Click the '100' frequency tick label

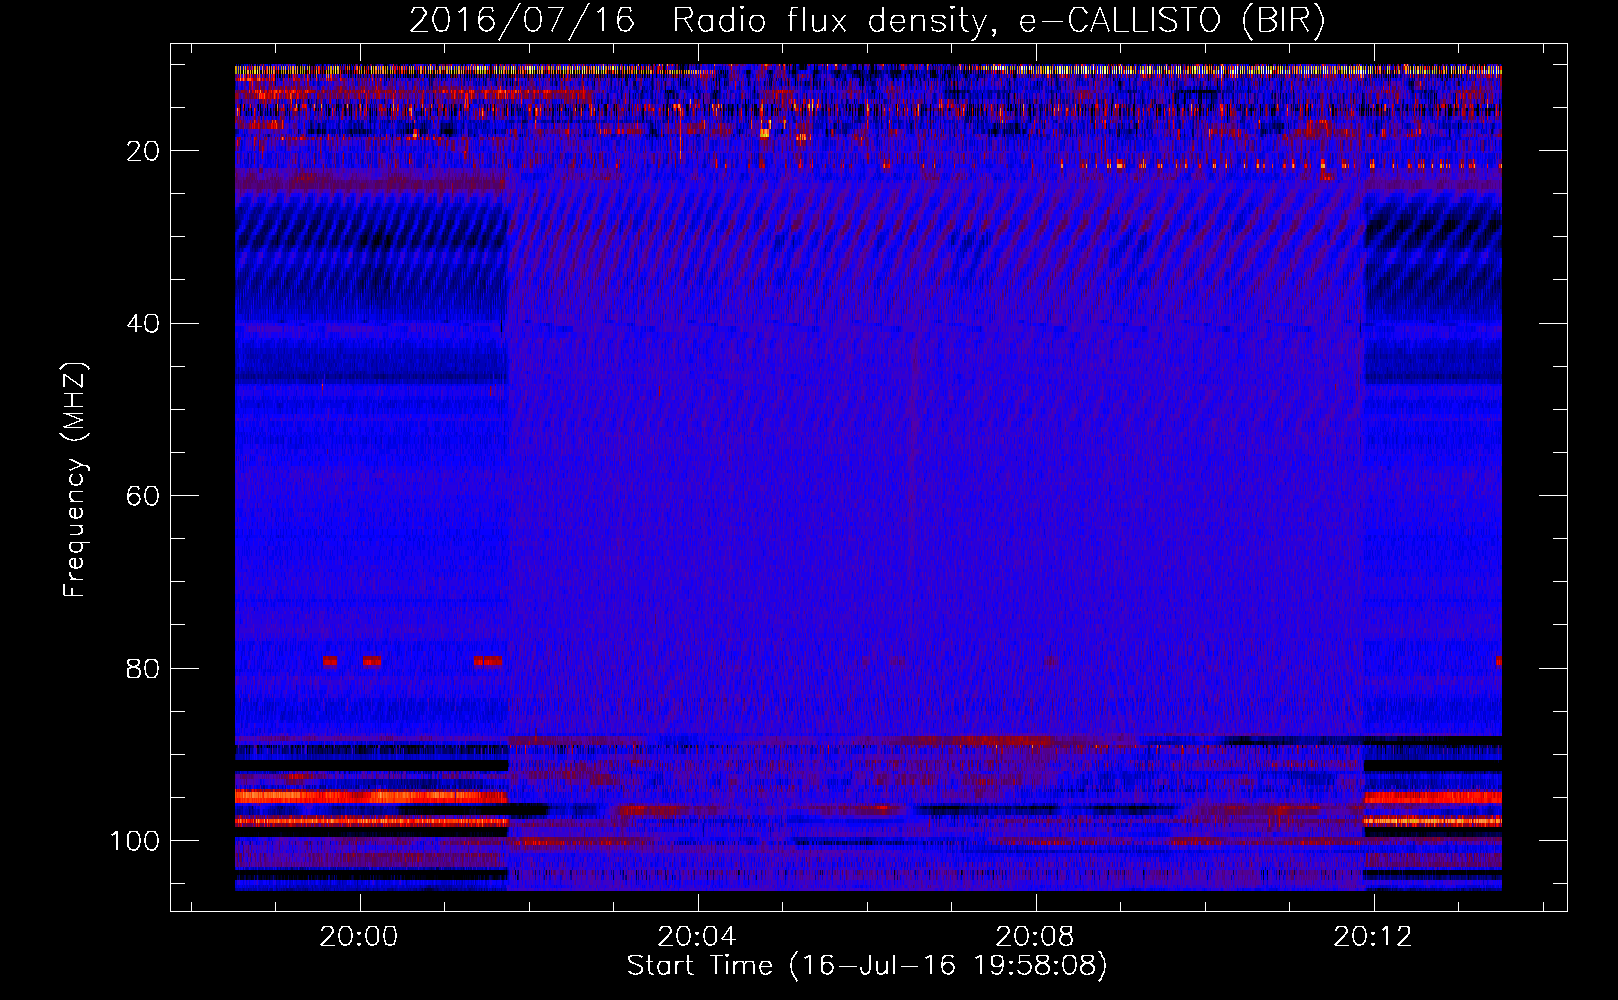[x=135, y=841]
